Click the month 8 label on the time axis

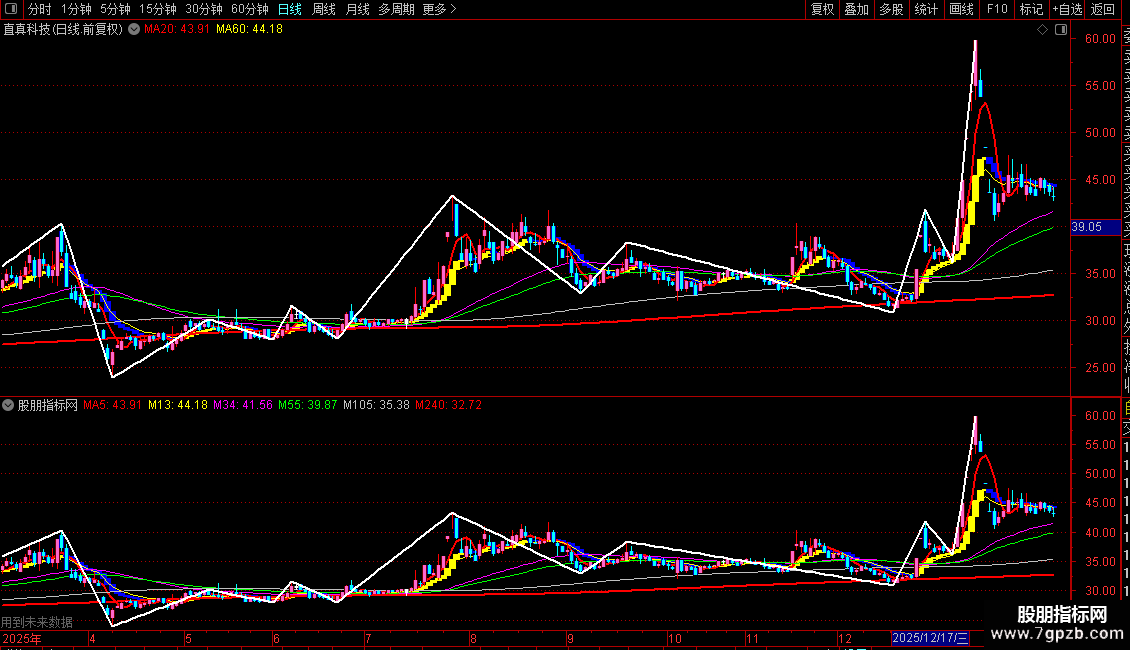pyautogui.click(x=473, y=638)
